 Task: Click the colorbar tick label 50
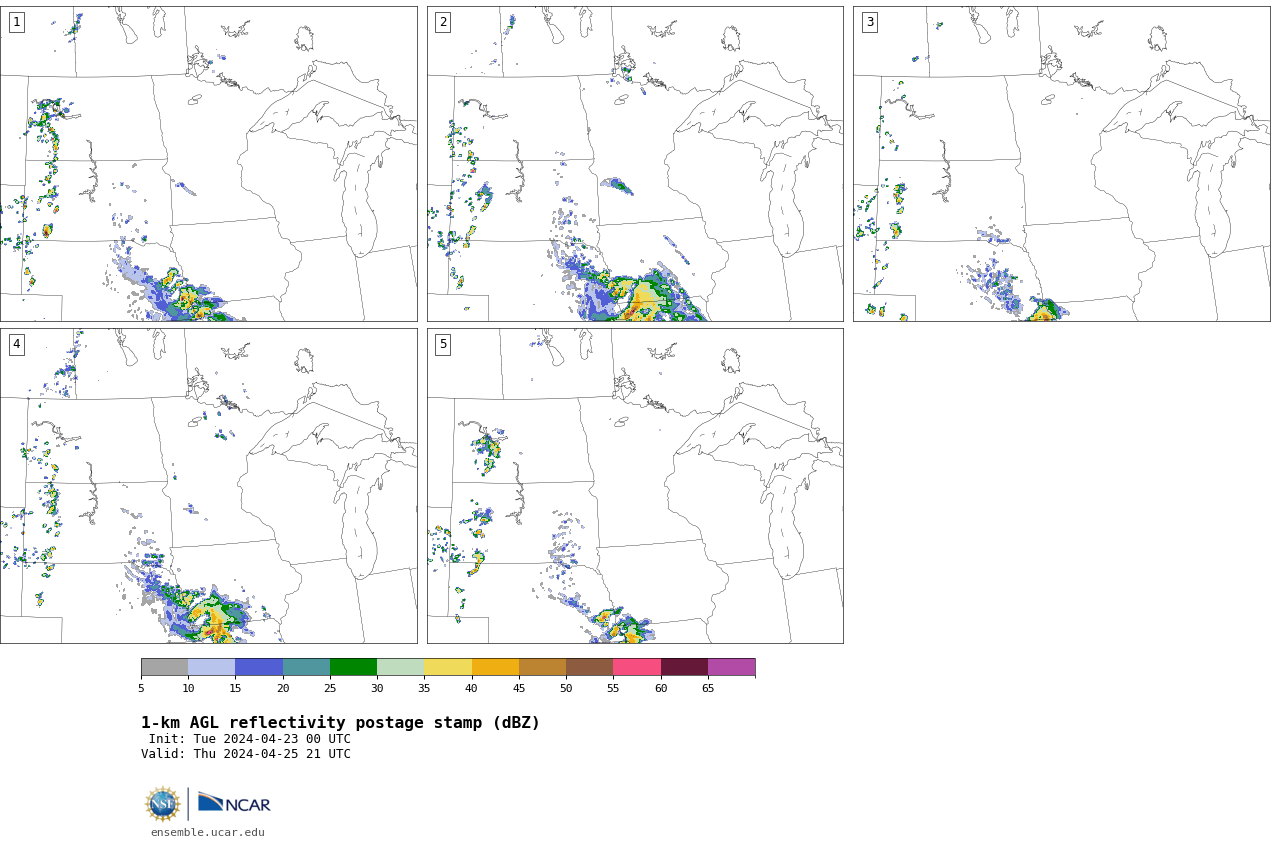(x=566, y=688)
